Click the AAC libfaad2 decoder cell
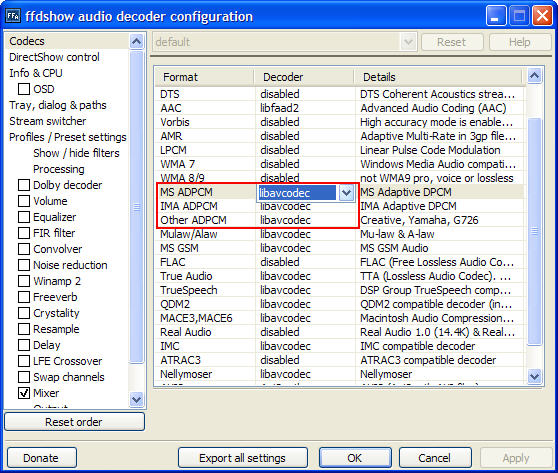 [x=305, y=108]
